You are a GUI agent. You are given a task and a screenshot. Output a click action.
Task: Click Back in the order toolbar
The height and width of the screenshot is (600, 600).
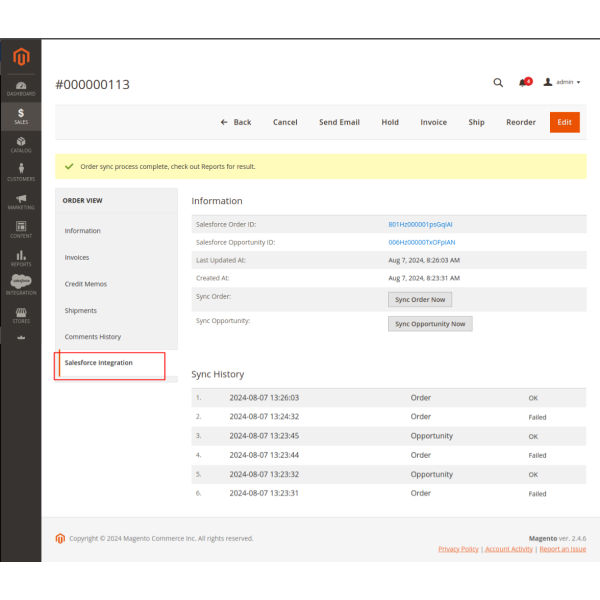click(x=236, y=122)
